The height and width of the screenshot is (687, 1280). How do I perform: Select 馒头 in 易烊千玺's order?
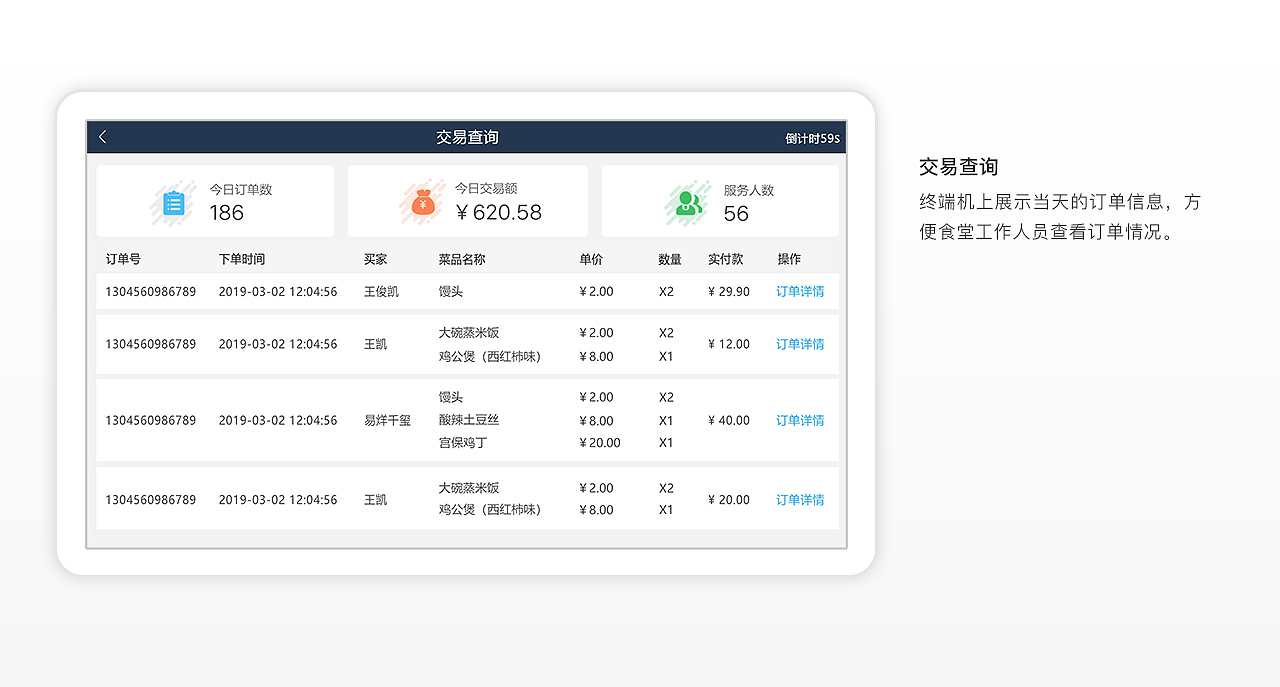coord(451,397)
